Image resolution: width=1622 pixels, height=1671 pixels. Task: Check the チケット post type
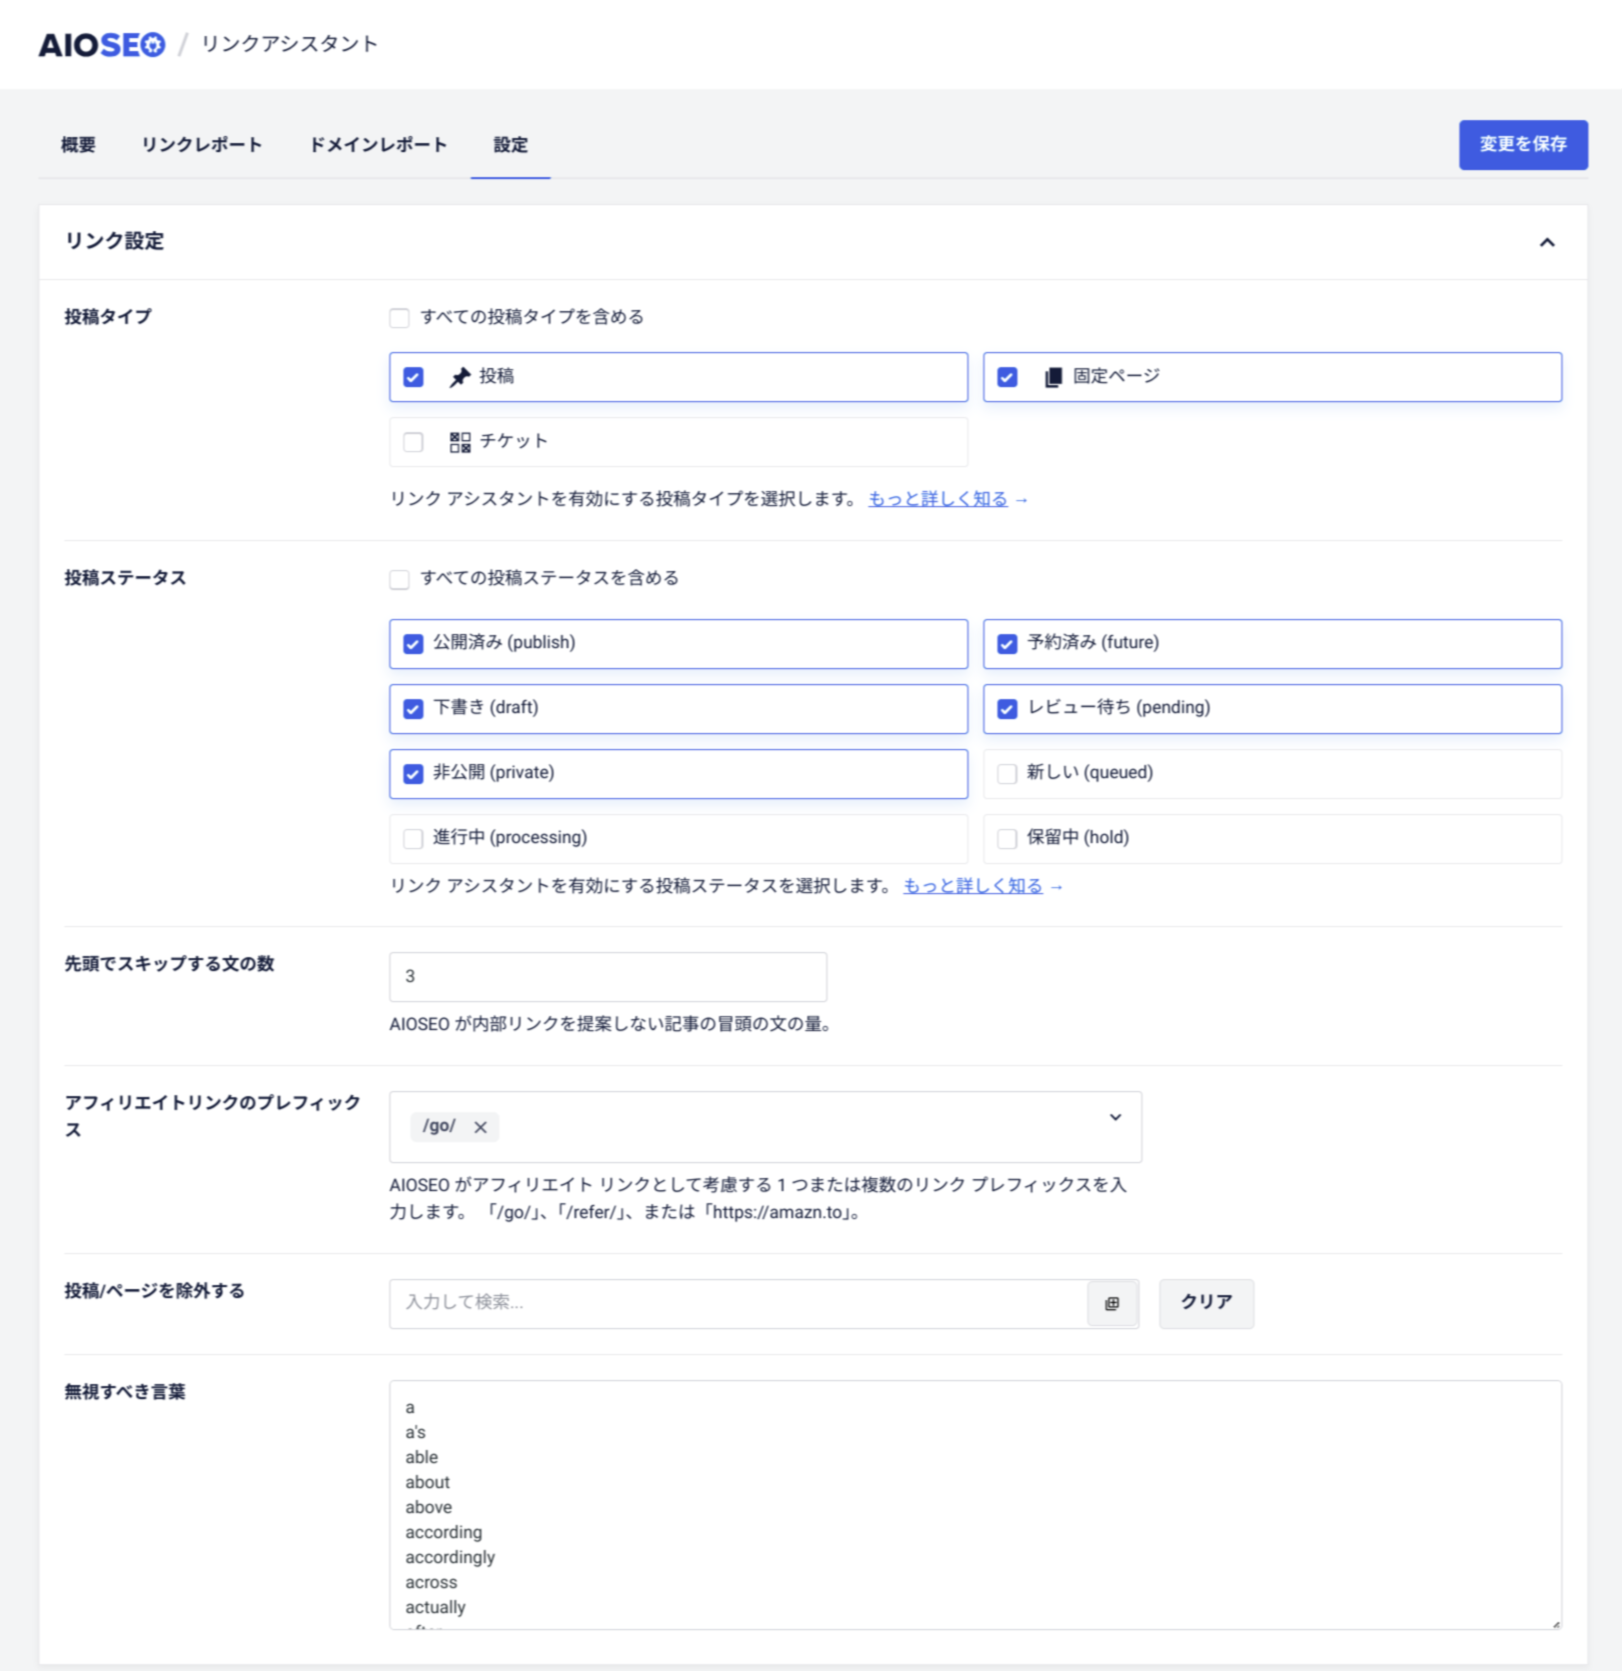click(x=413, y=442)
